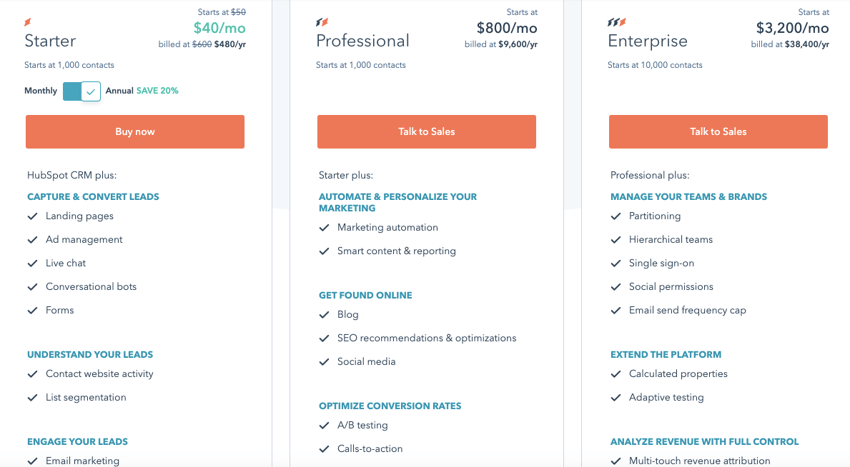The image size is (850, 467).
Task: Open the Get Found Online section heading
Action: pyautogui.click(x=365, y=295)
